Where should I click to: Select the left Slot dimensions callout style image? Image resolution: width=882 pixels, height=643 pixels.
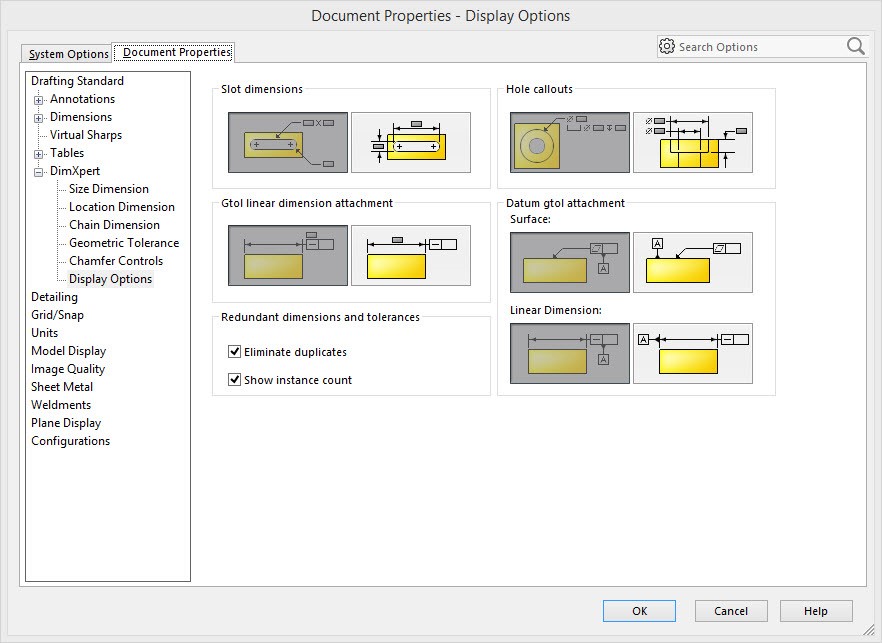(x=288, y=142)
